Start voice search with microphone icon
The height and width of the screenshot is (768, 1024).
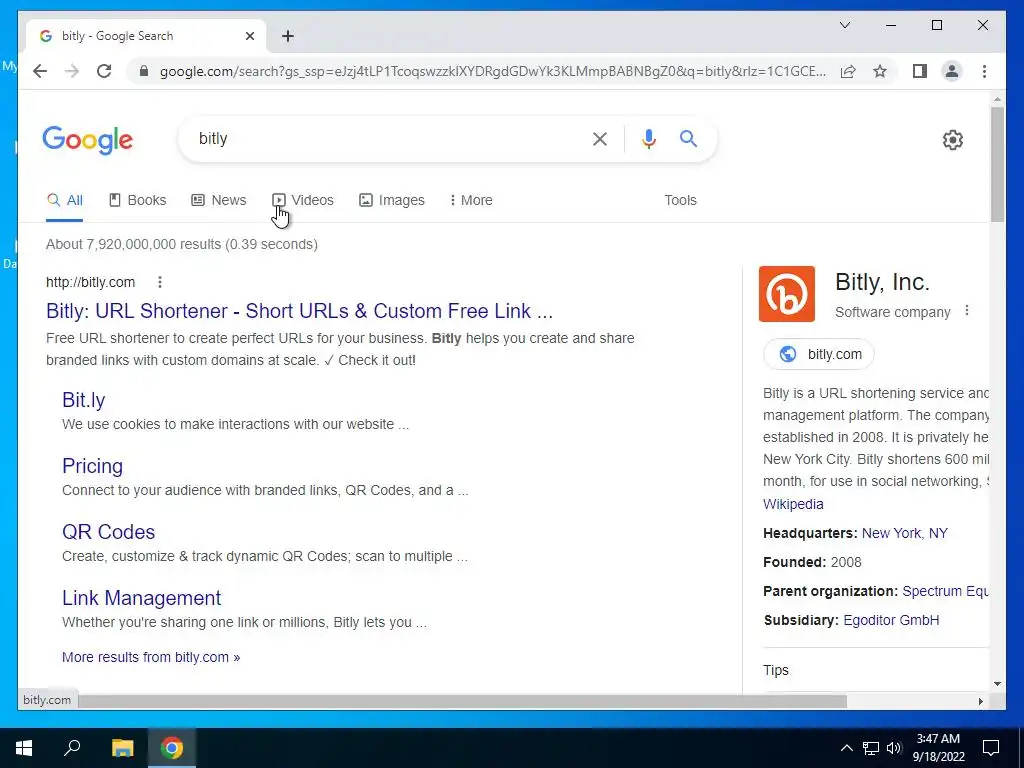coord(648,138)
